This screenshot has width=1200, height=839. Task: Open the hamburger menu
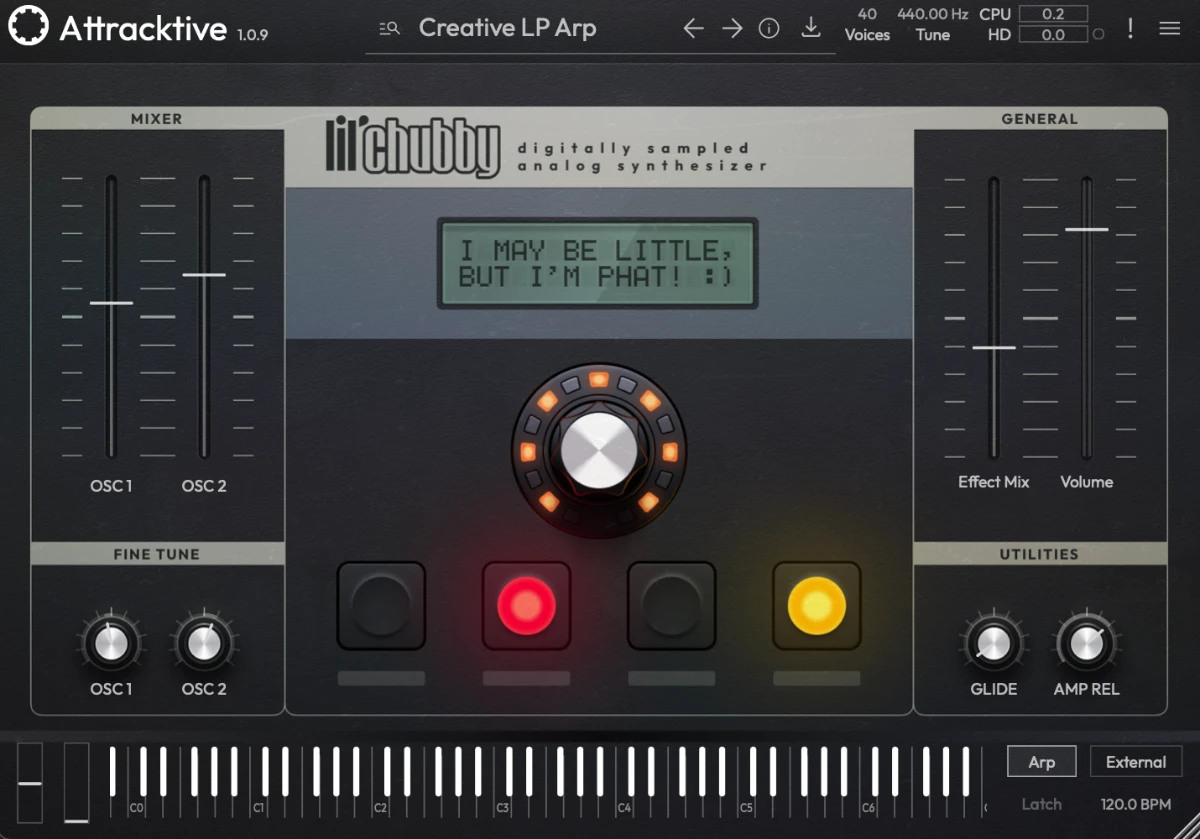tap(1168, 28)
